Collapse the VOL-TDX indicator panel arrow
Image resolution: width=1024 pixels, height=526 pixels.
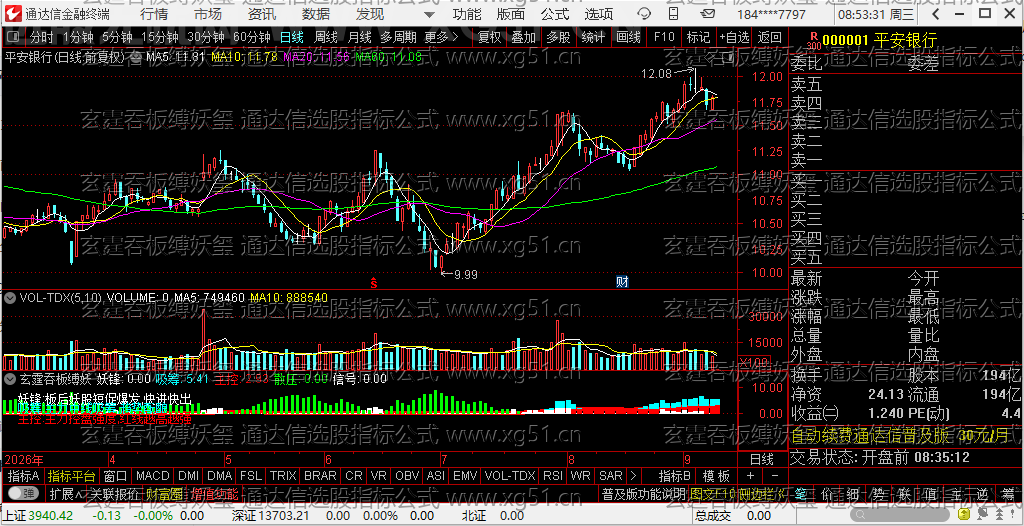pyautogui.click(x=10, y=297)
